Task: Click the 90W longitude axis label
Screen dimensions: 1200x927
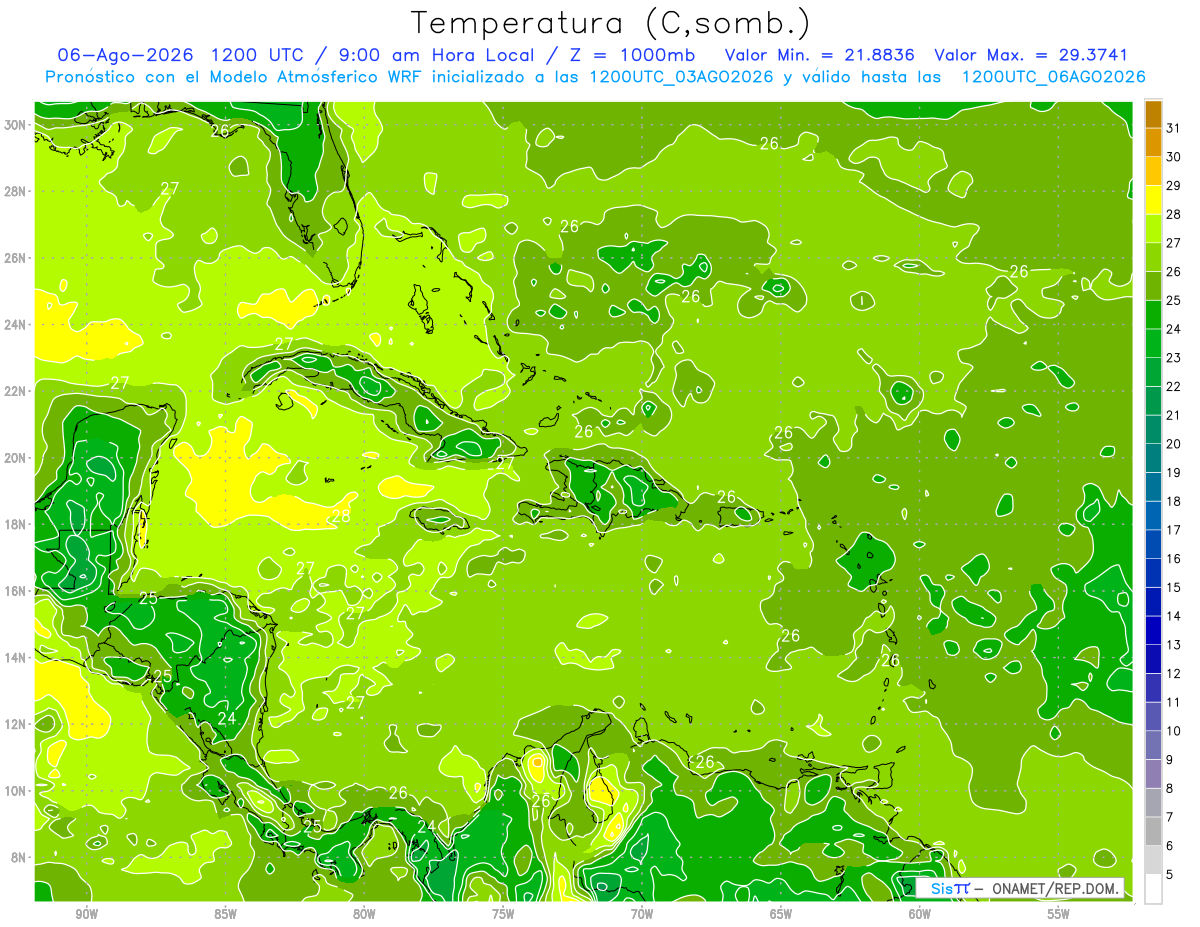Action: tap(86, 914)
